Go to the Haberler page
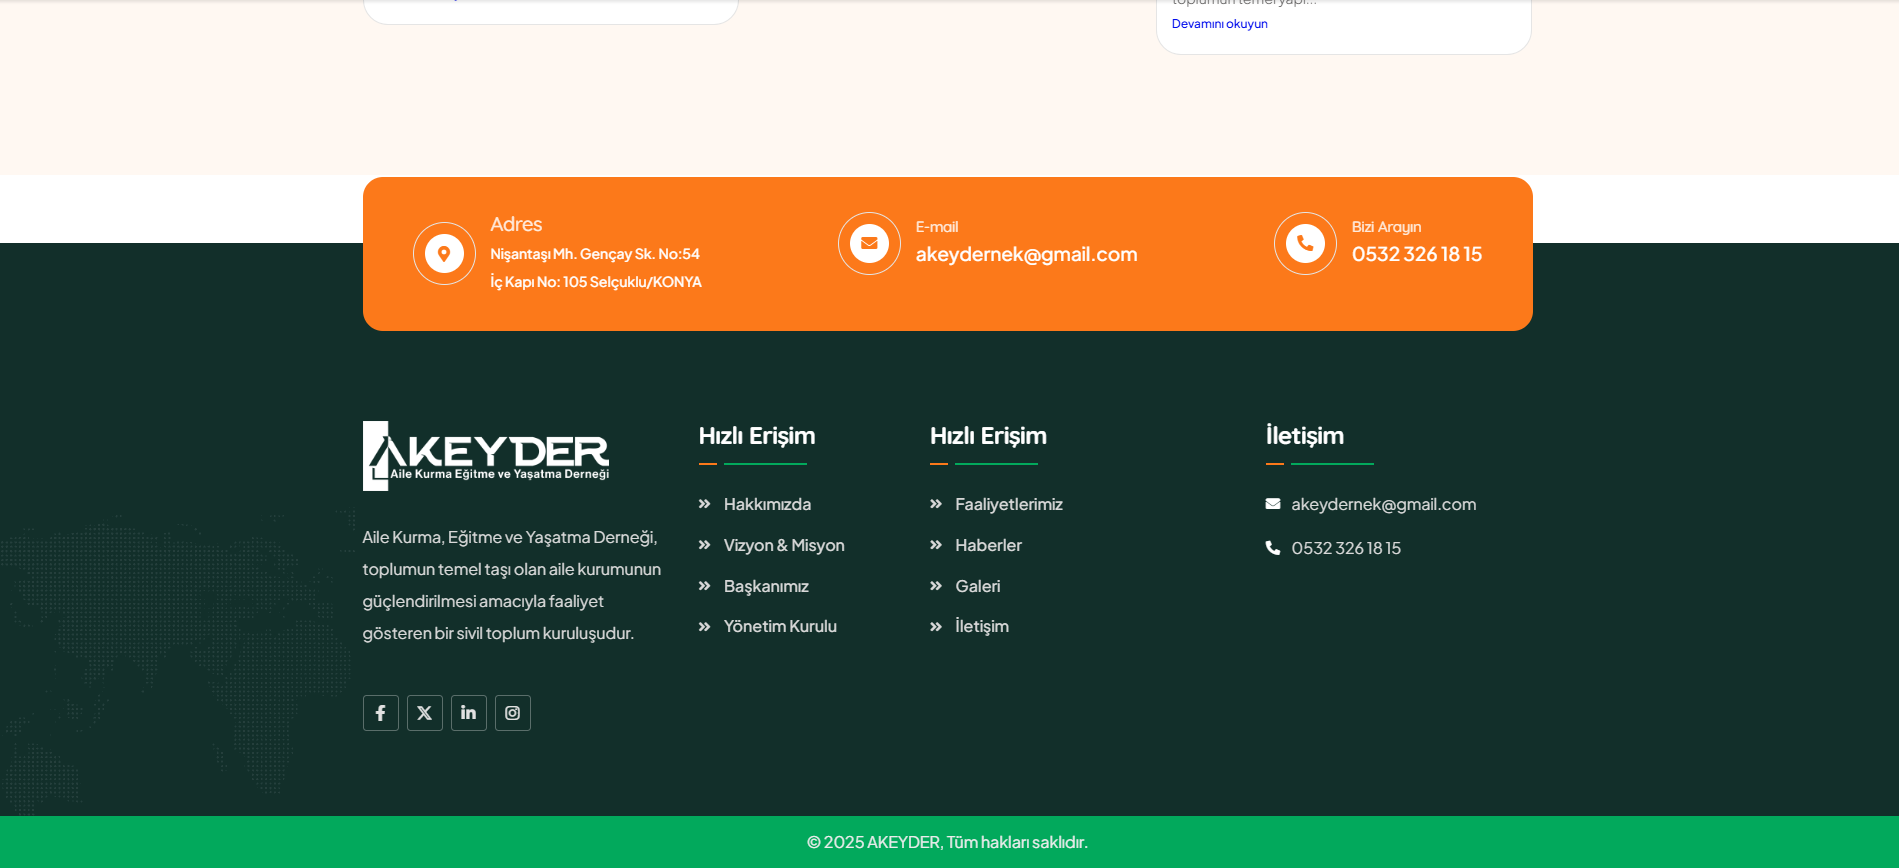The width and height of the screenshot is (1899, 868). coord(987,545)
